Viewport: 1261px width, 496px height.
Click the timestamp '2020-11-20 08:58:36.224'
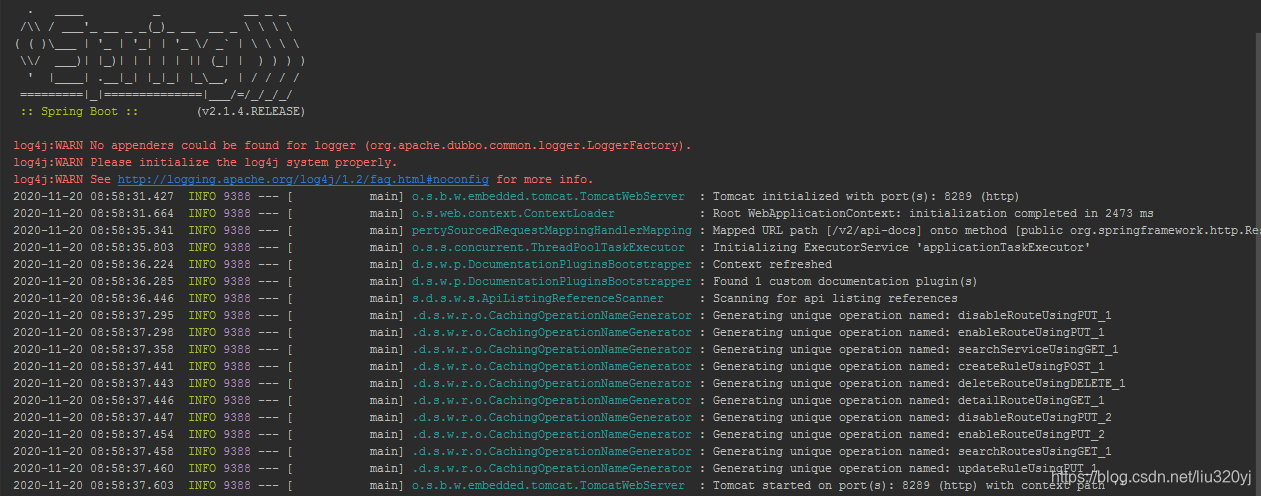click(93, 264)
